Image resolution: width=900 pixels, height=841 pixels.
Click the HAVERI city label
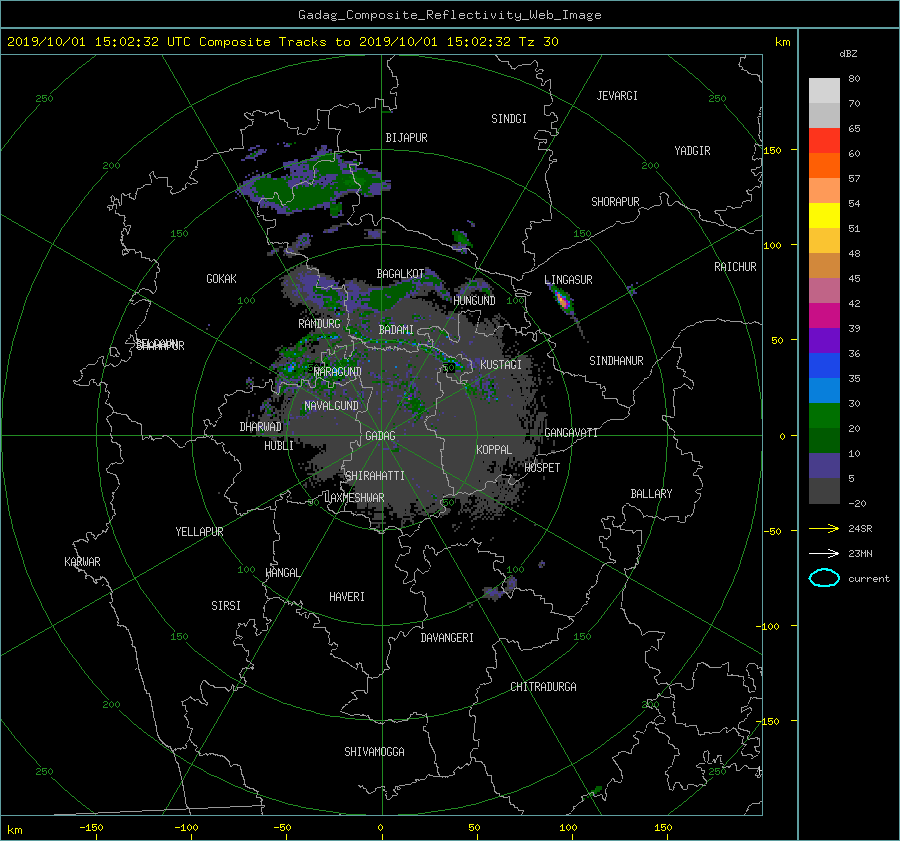tap(347, 597)
